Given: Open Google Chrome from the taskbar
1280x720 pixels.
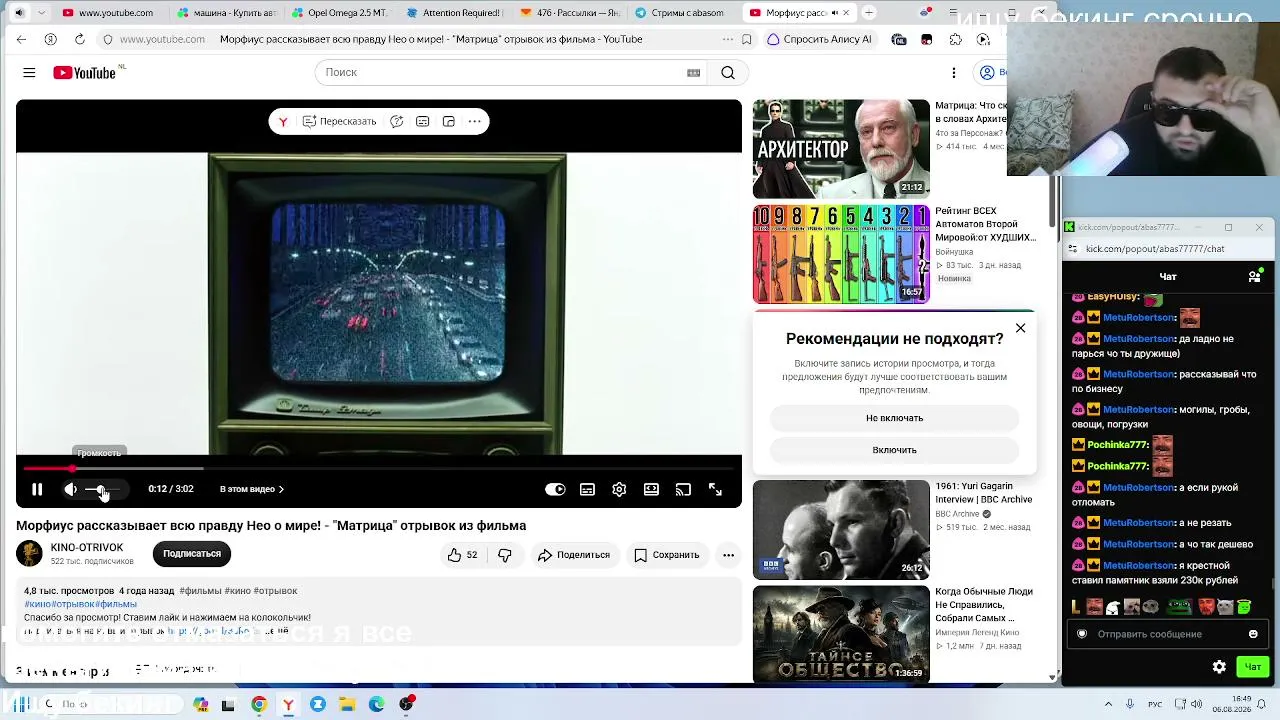Looking at the screenshot, I should pos(259,704).
